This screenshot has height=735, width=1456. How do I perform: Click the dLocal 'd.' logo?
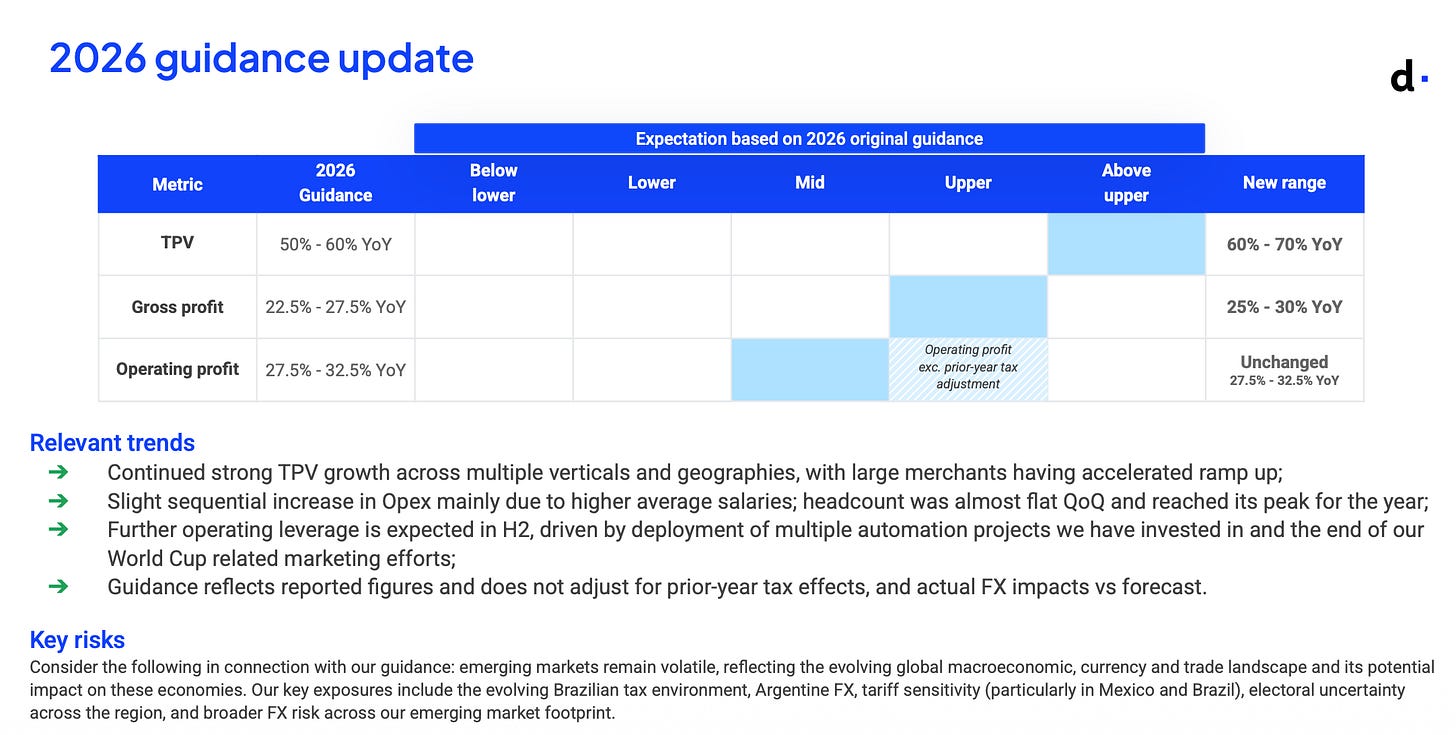1408,76
